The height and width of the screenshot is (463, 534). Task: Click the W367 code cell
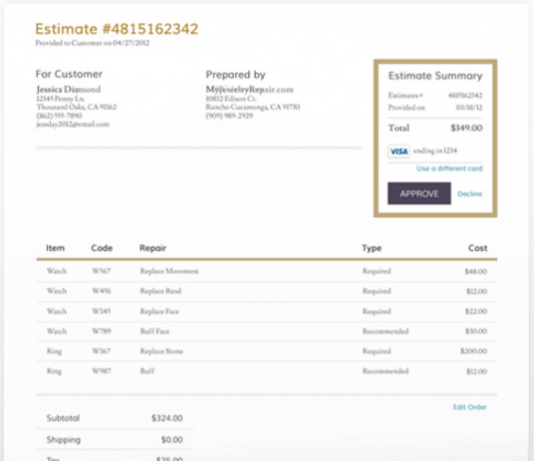click(101, 351)
